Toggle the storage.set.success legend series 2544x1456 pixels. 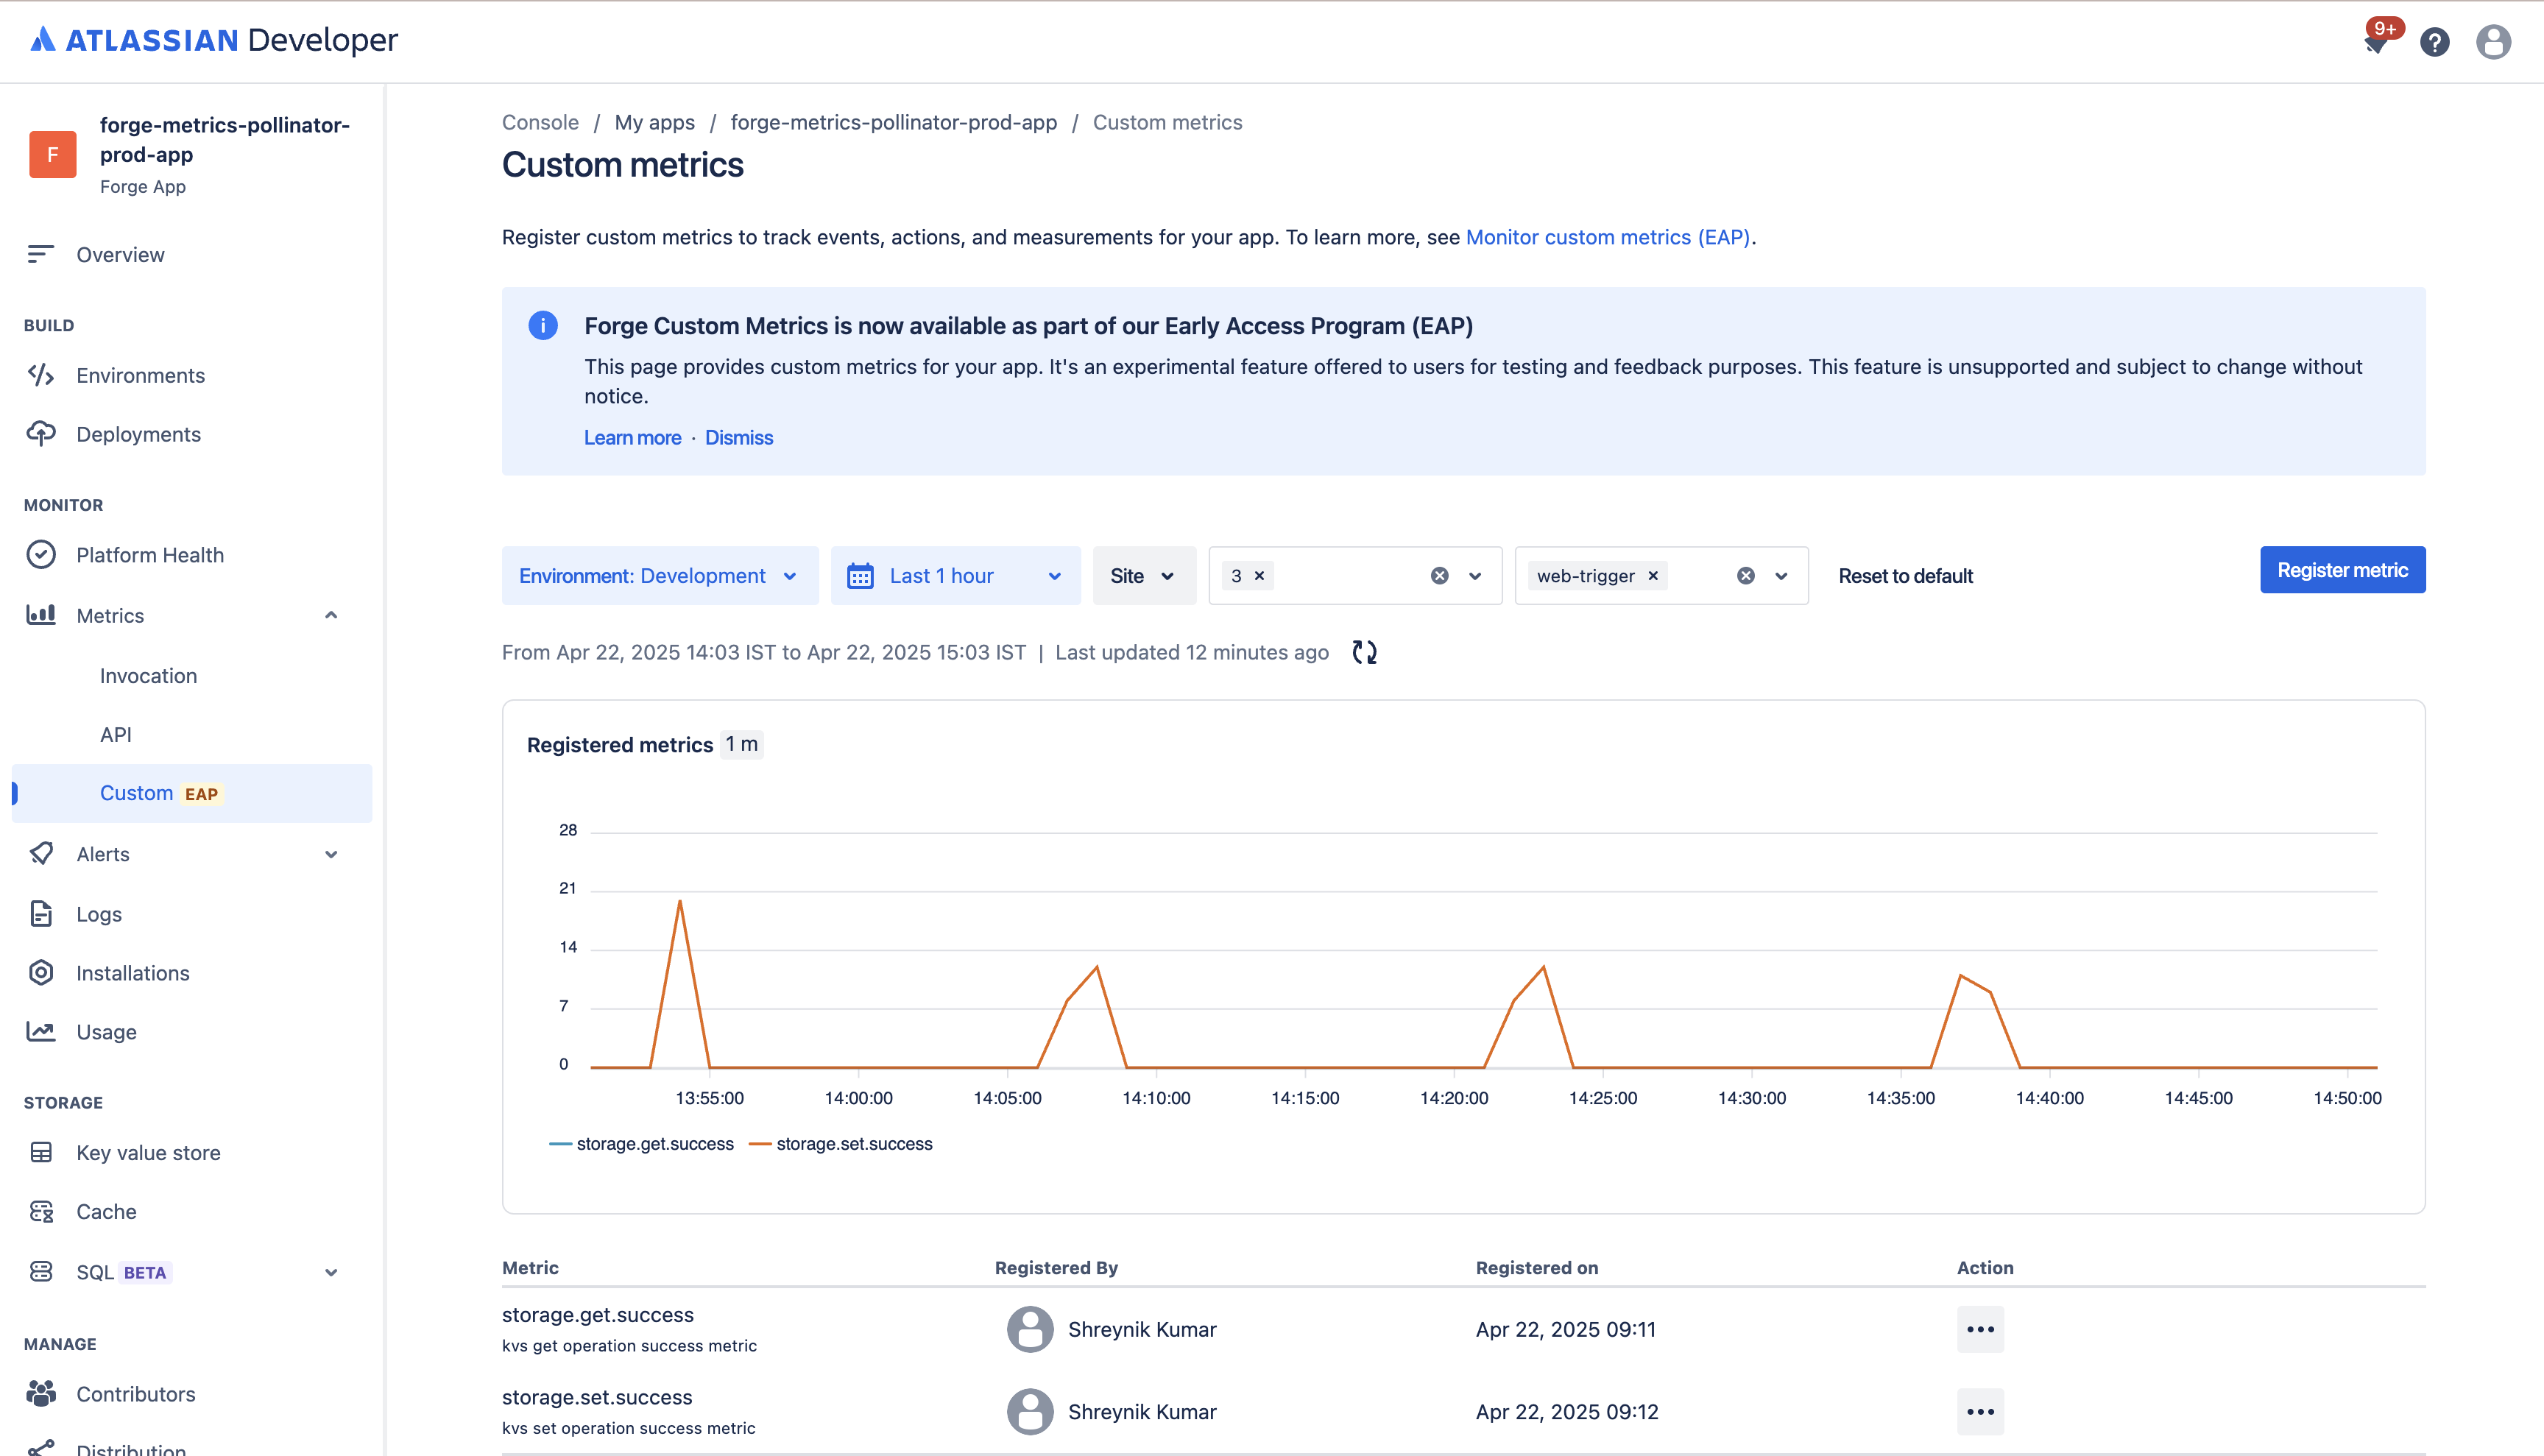(x=855, y=1143)
